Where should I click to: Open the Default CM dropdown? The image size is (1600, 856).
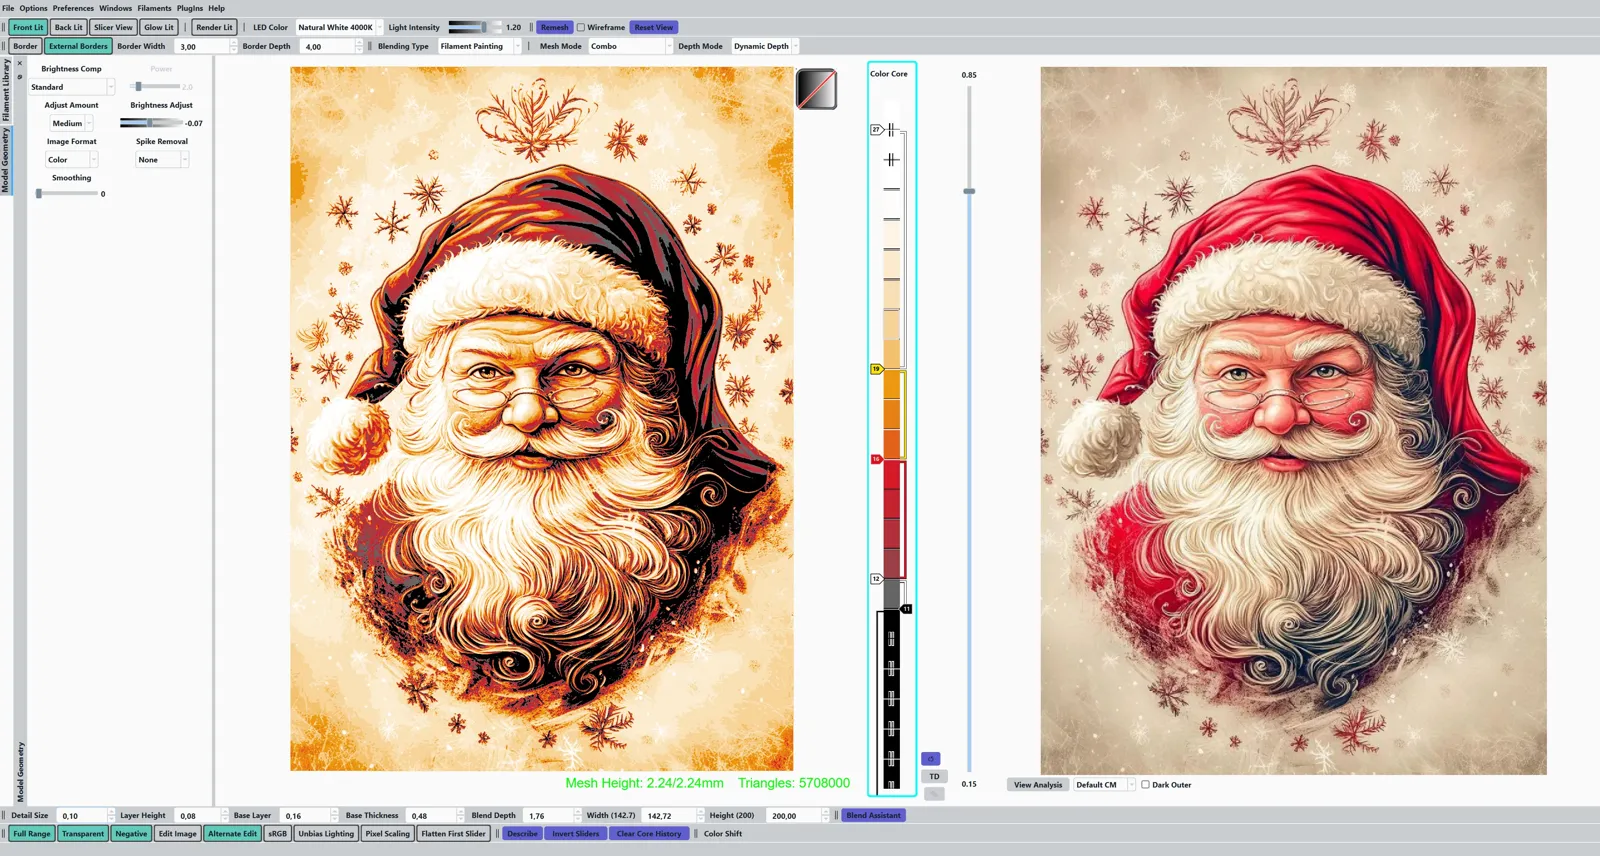[1104, 785]
